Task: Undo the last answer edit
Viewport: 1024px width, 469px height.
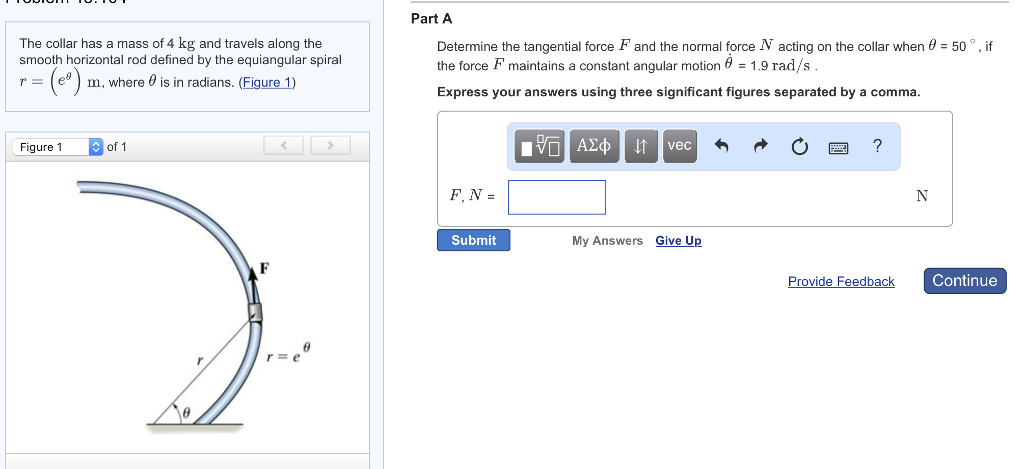Action: tap(722, 147)
